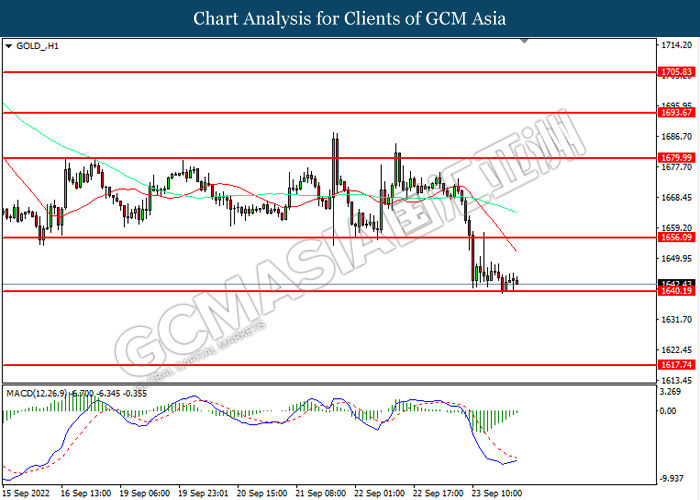Click the Chart Analysis for Clients title

pos(350,19)
